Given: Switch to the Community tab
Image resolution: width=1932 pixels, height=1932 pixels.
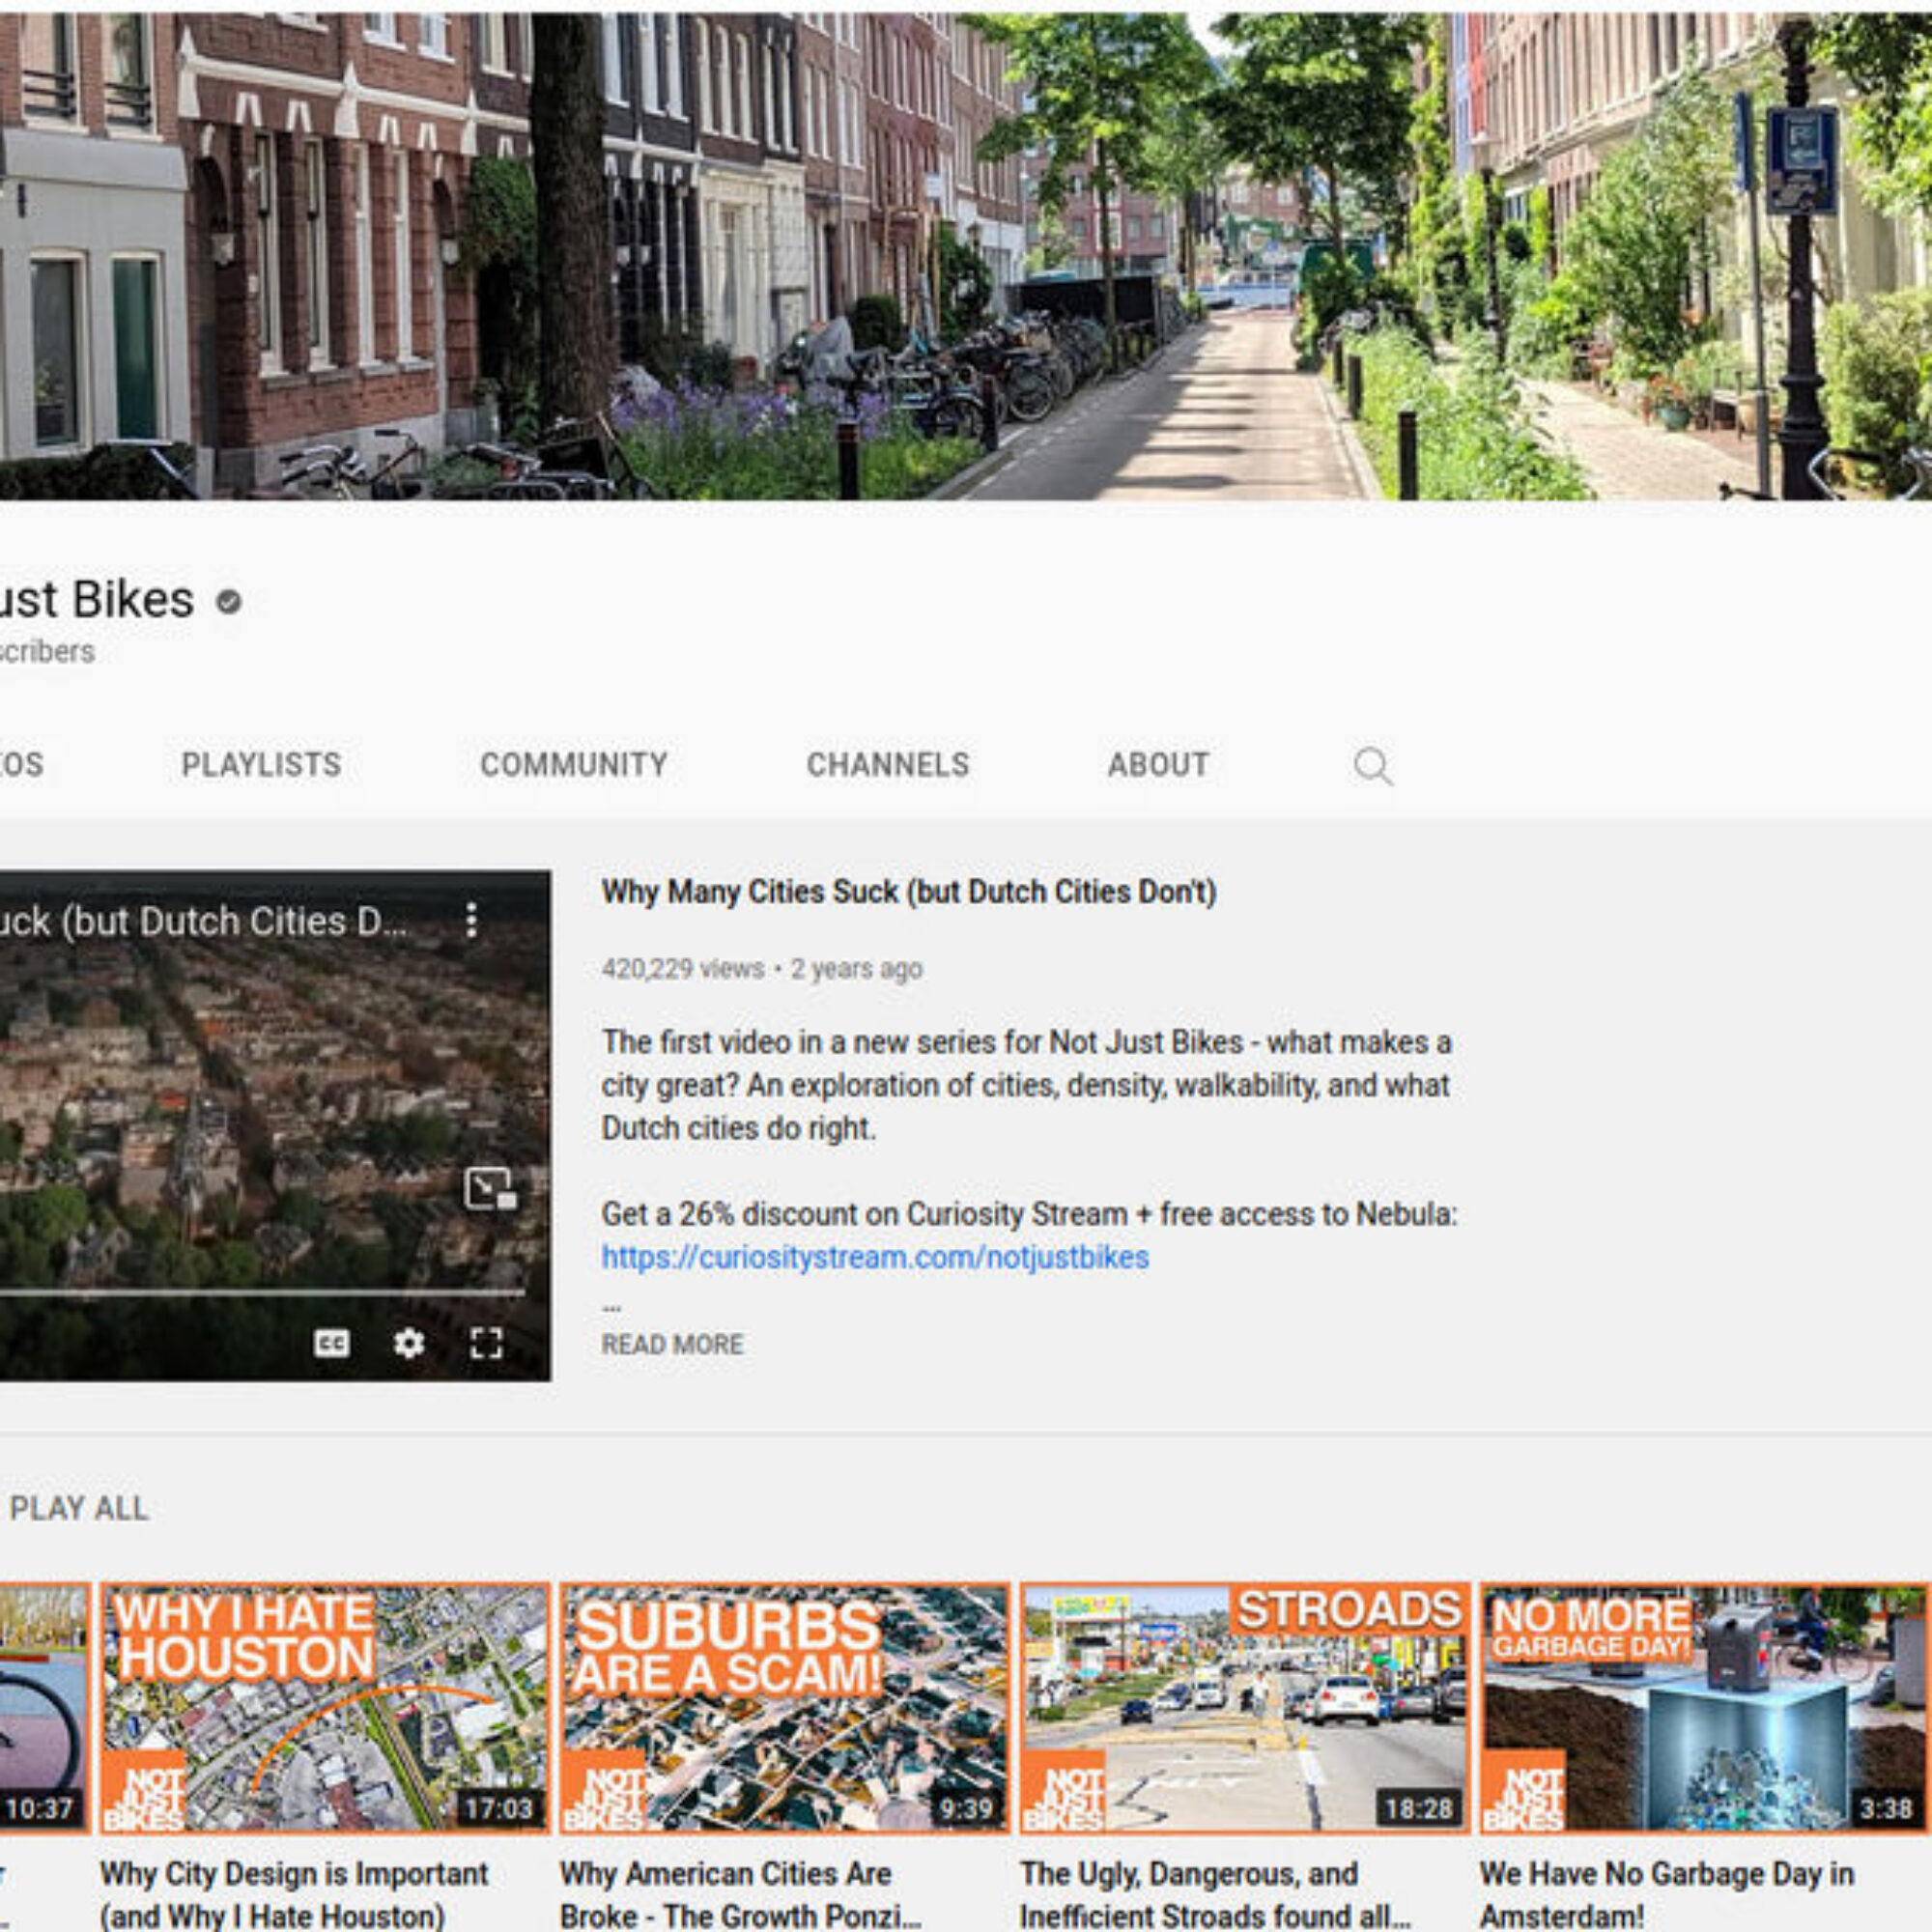Looking at the screenshot, I should coord(574,765).
